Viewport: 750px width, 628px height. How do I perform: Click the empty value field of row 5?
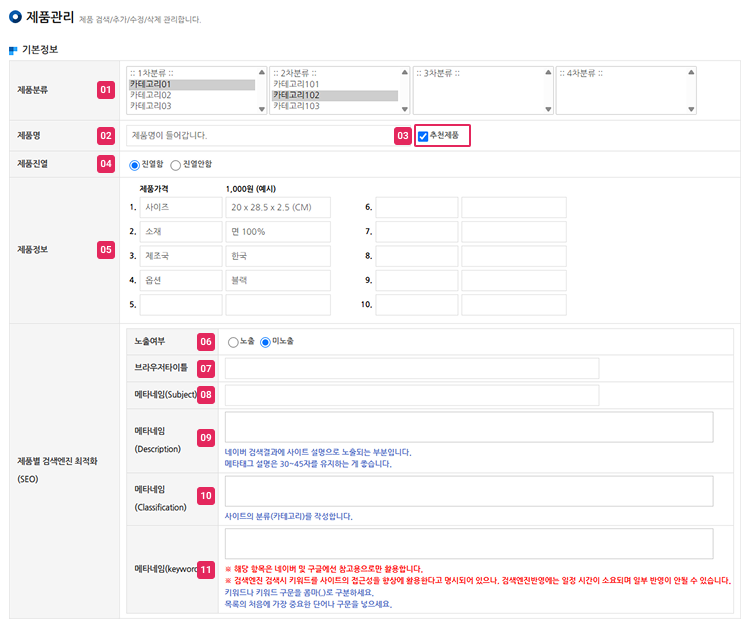[278, 305]
